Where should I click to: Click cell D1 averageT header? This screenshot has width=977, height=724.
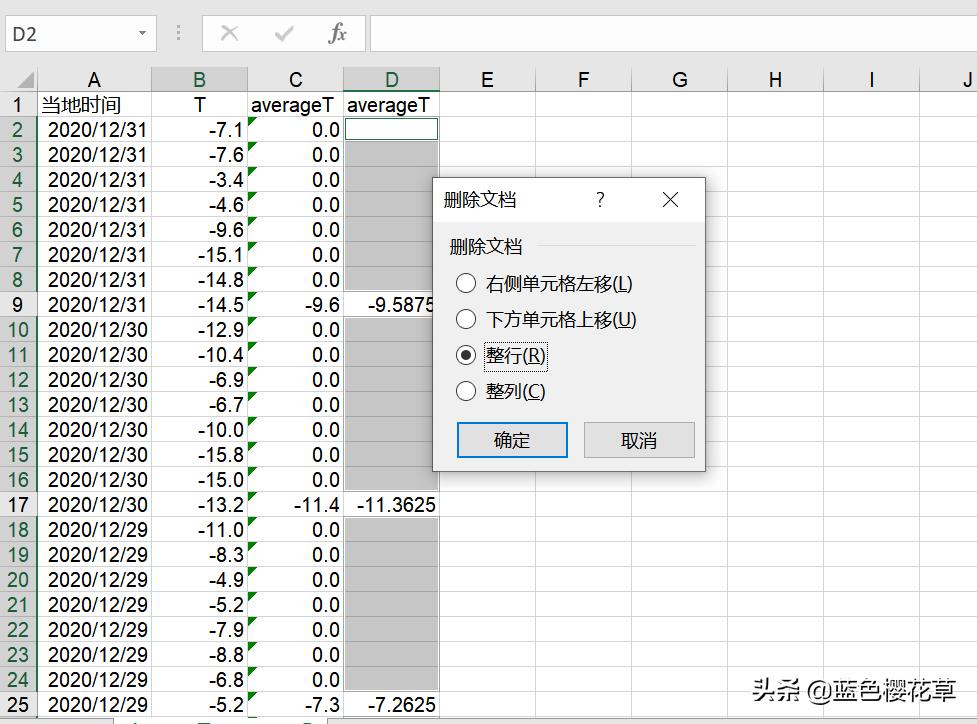point(391,105)
